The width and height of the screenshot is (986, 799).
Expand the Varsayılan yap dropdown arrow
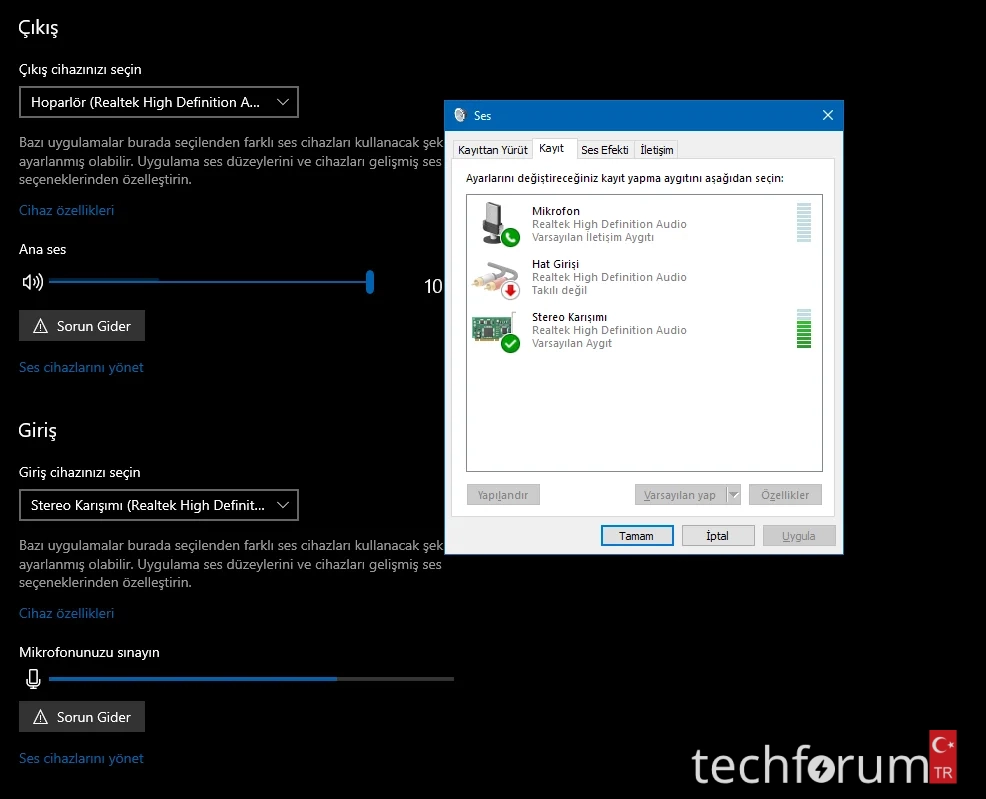(733, 495)
